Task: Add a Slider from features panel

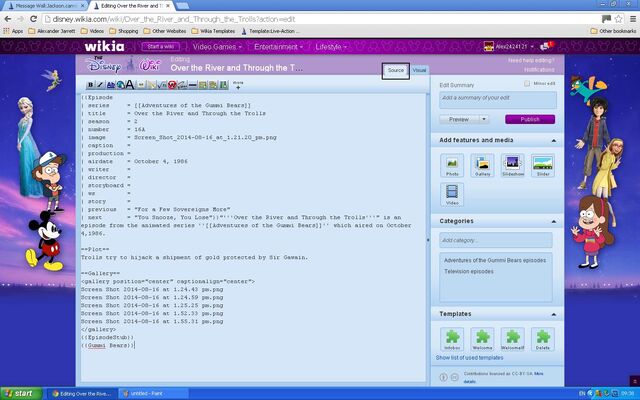Action: [x=543, y=165]
